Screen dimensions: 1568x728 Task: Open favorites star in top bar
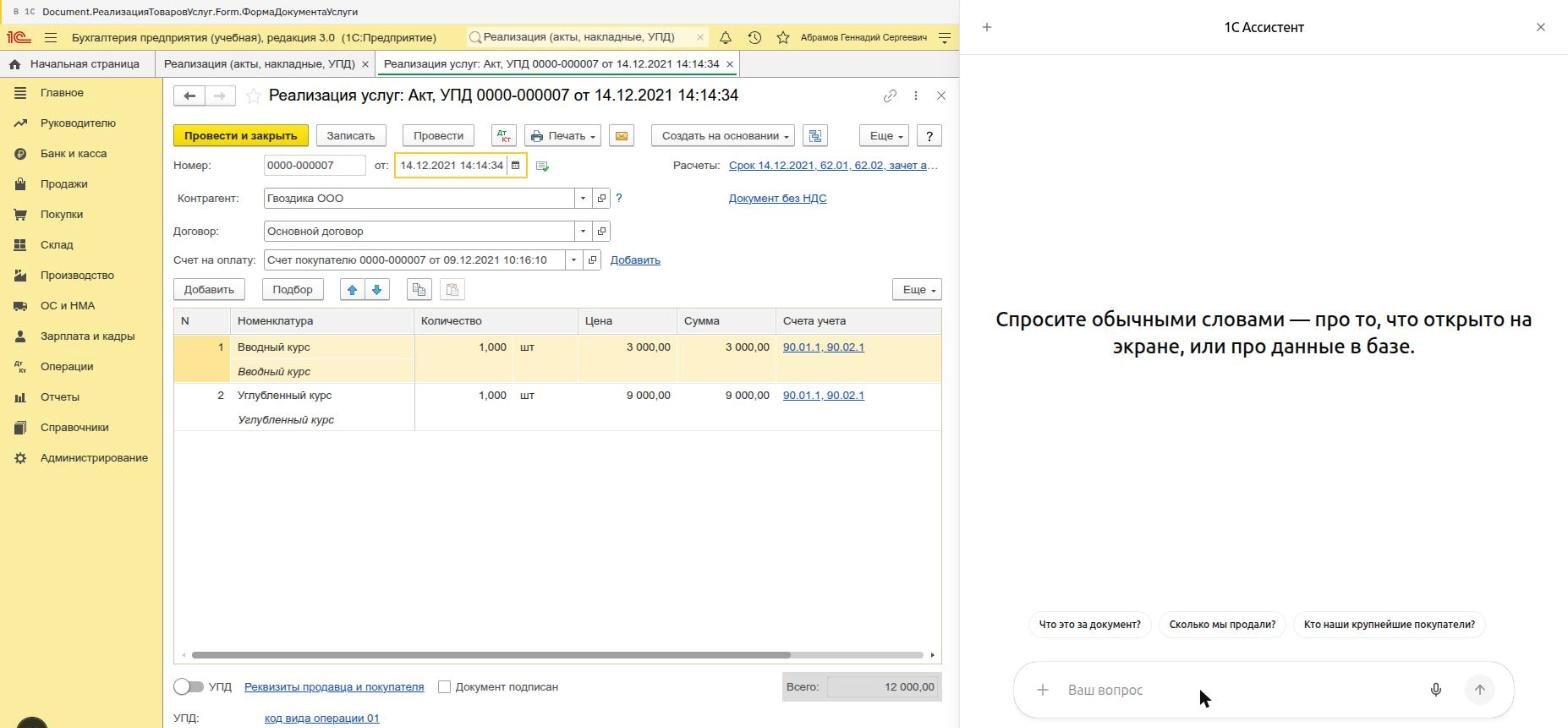(x=783, y=37)
